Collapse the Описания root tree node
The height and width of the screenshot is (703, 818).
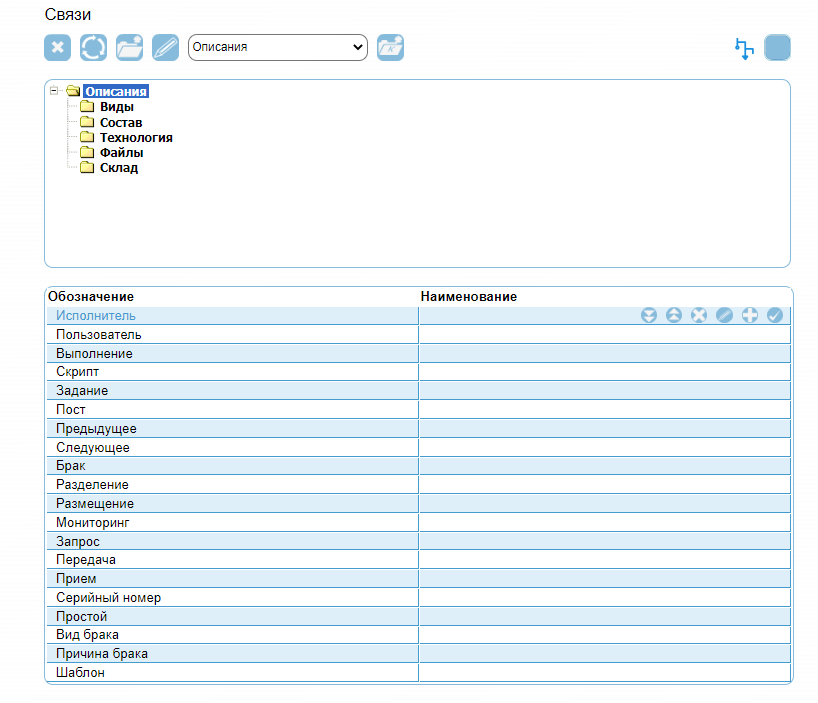(x=53, y=91)
